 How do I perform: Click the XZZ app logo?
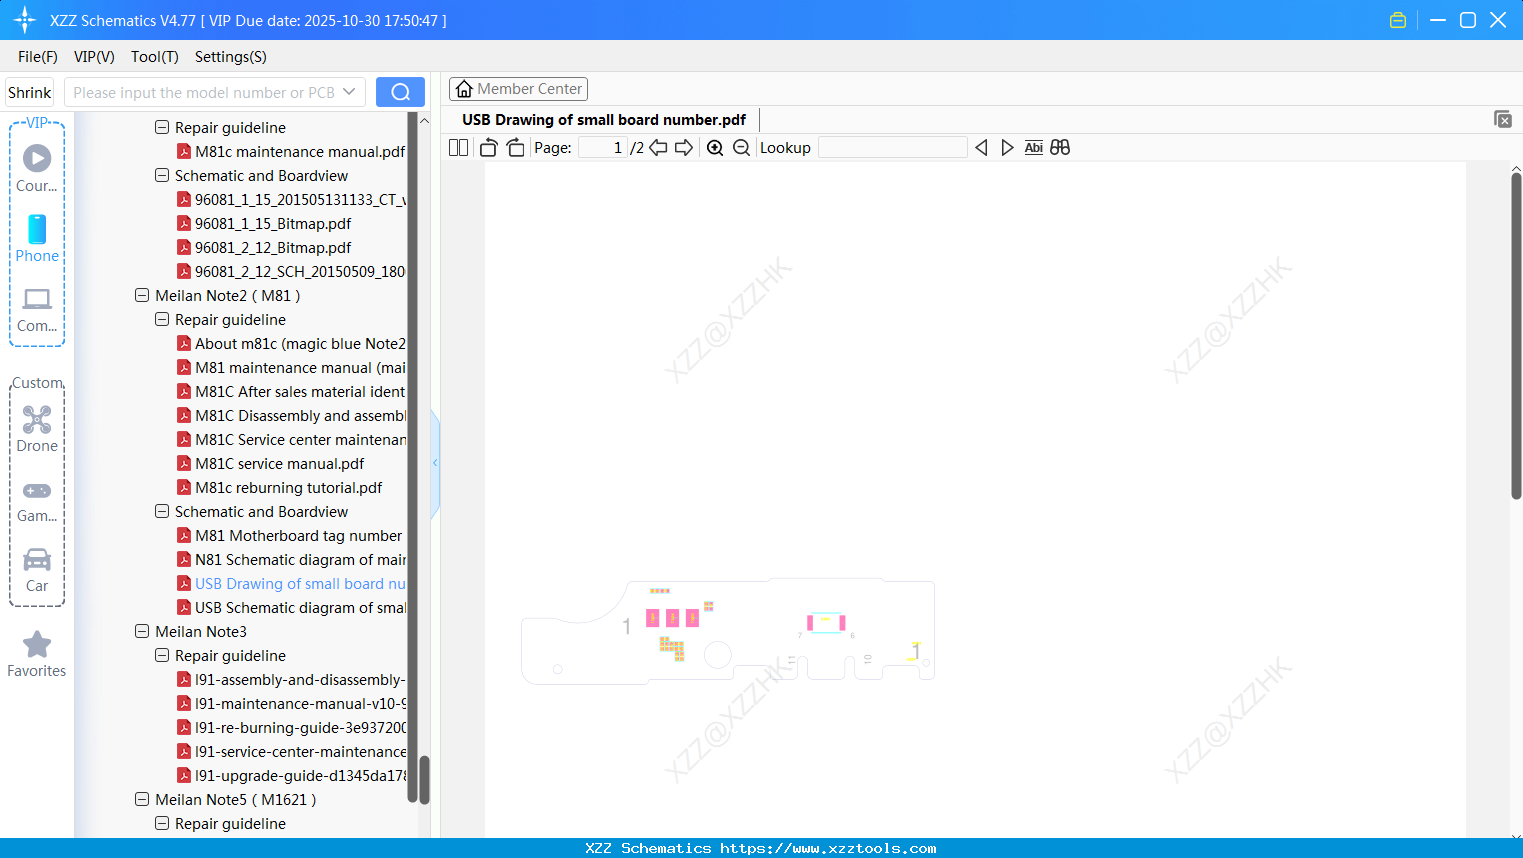click(x=24, y=20)
